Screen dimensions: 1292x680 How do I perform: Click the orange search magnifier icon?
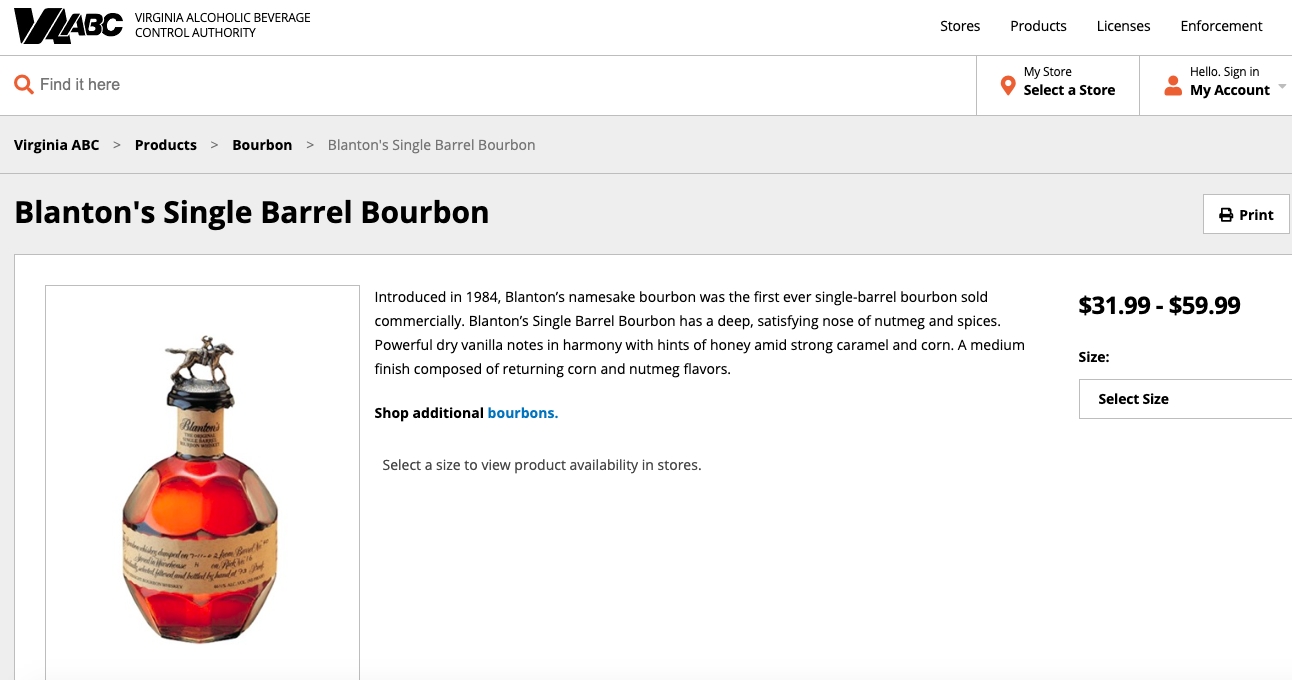coord(24,85)
